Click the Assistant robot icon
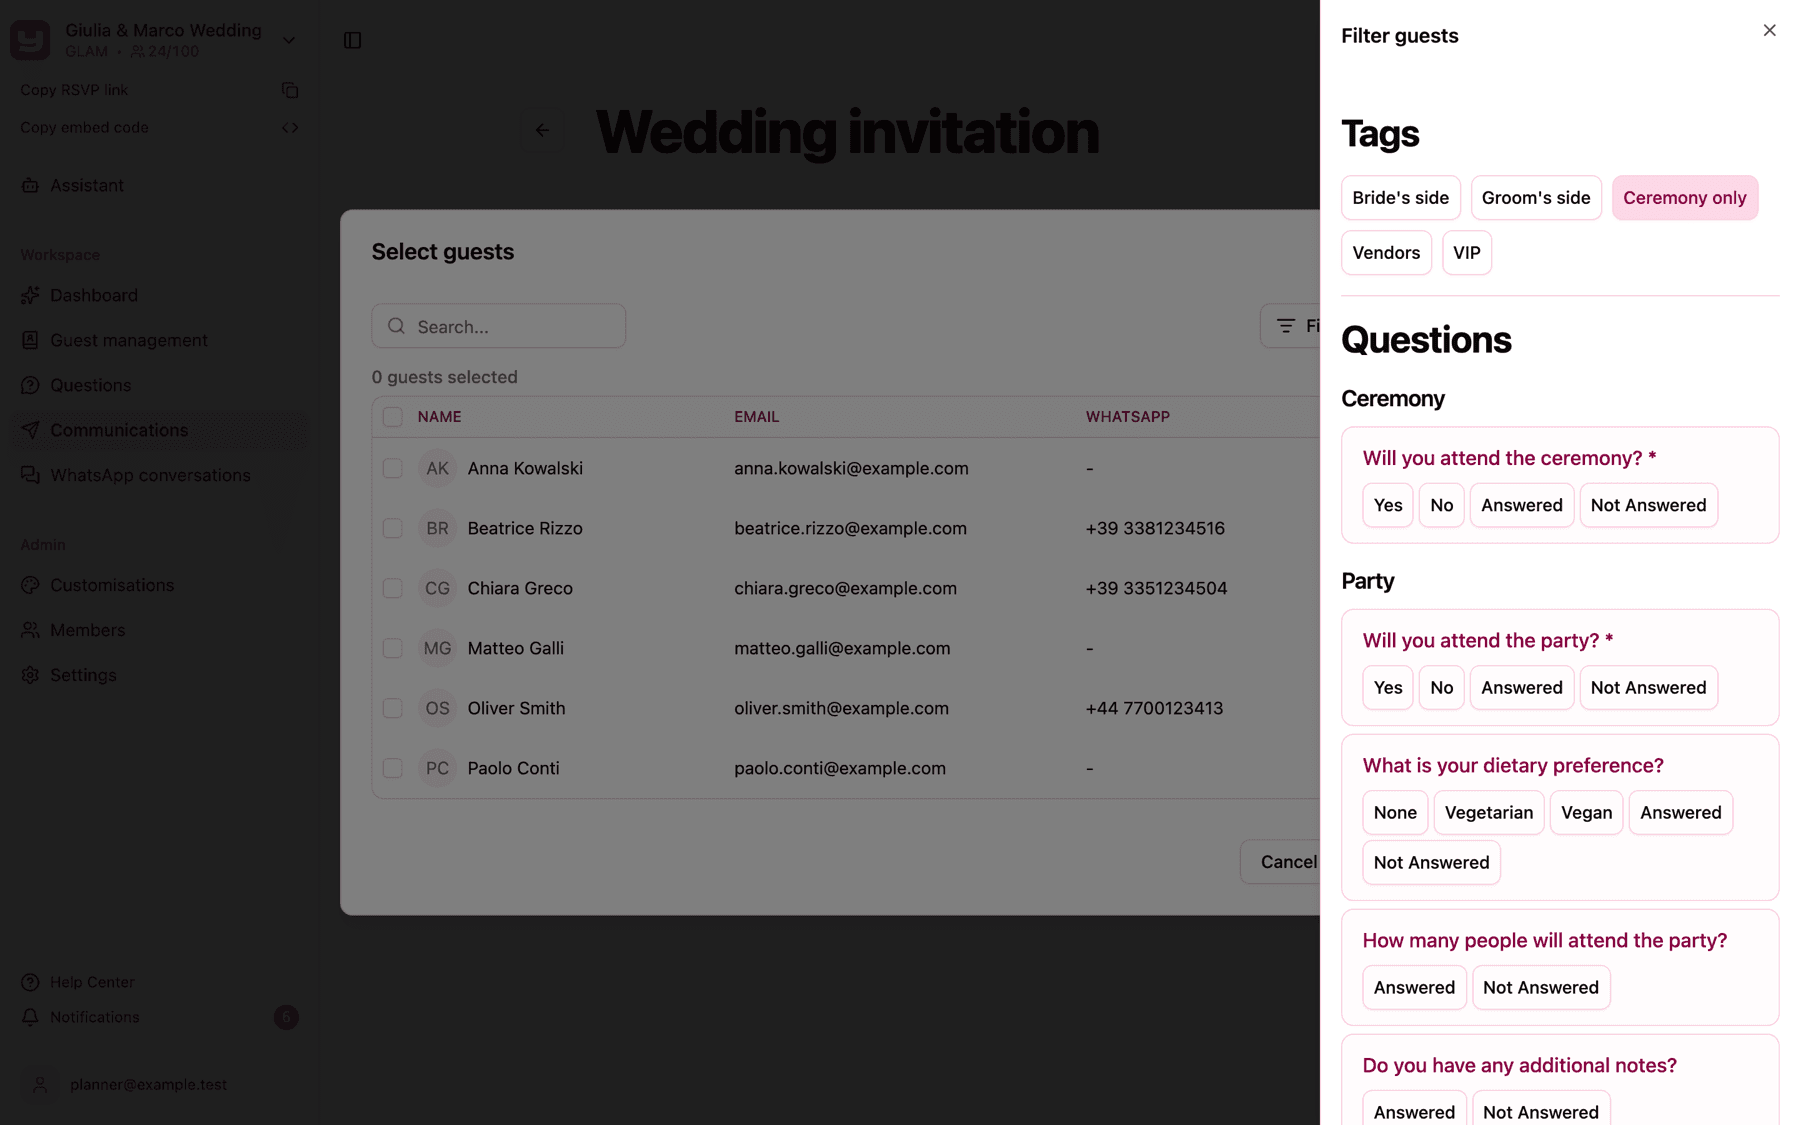 [30, 185]
